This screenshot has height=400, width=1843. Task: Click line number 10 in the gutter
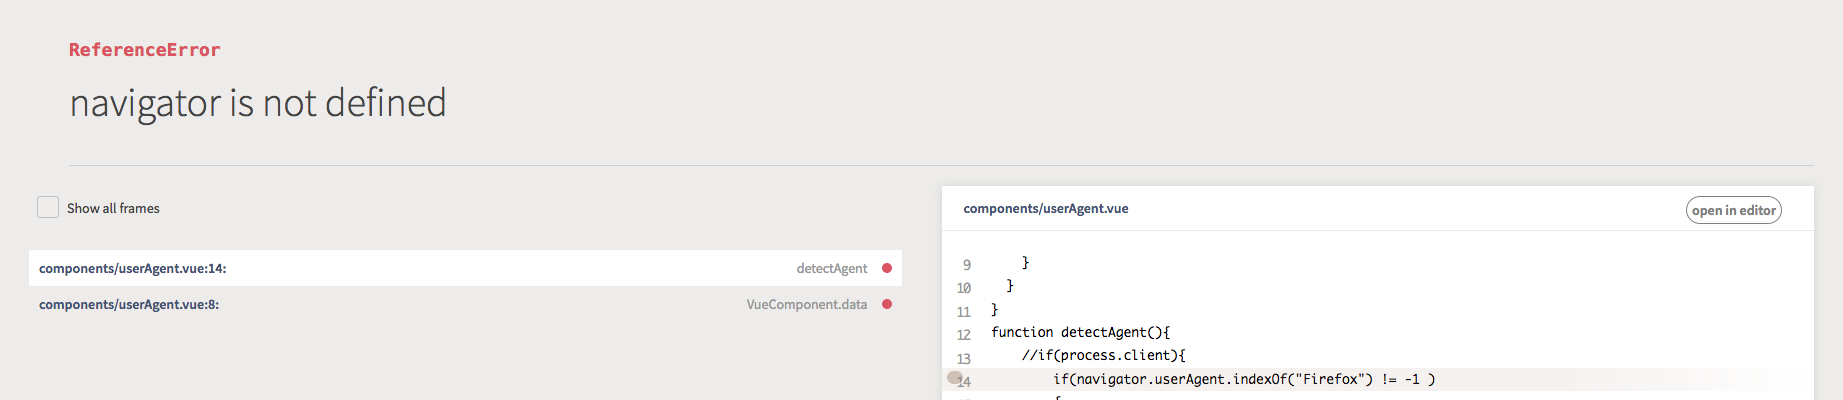[x=964, y=288]
